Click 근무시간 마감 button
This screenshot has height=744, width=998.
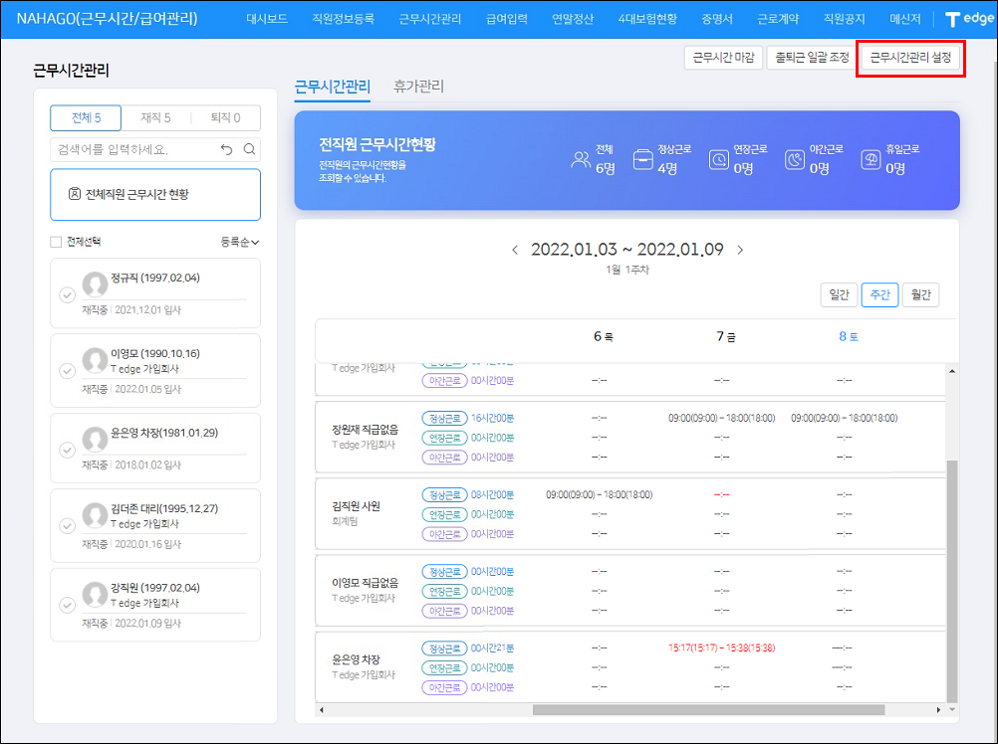pyautogui.click(x=723, y=57)
